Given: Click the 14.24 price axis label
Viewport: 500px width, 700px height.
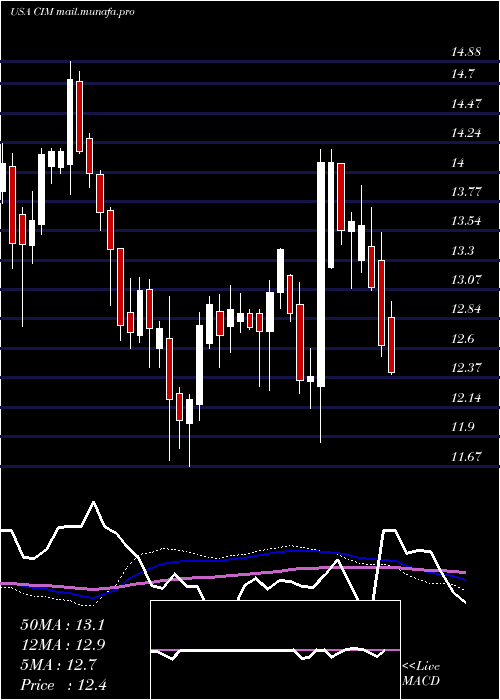Looking at the screenshot, I should point(466,133).
